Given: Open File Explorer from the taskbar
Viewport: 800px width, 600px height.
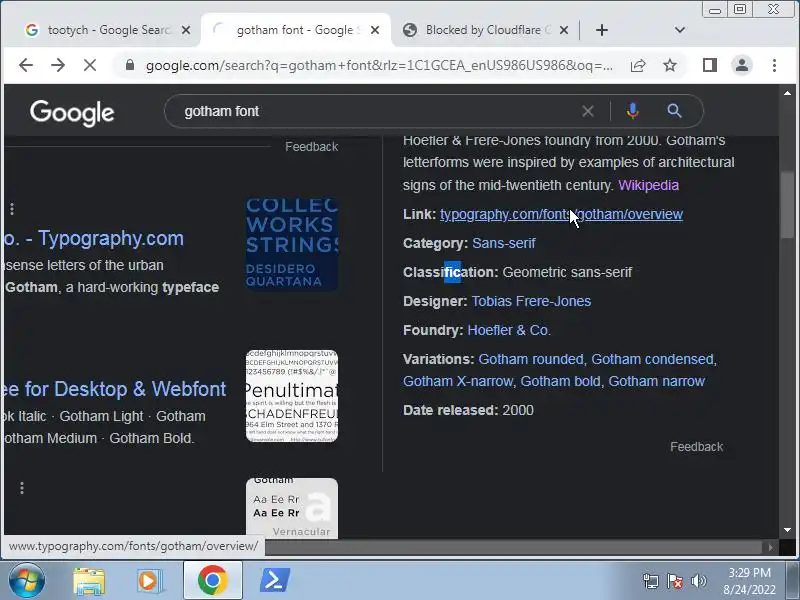Looking at the screenshot, I should 89,581.
